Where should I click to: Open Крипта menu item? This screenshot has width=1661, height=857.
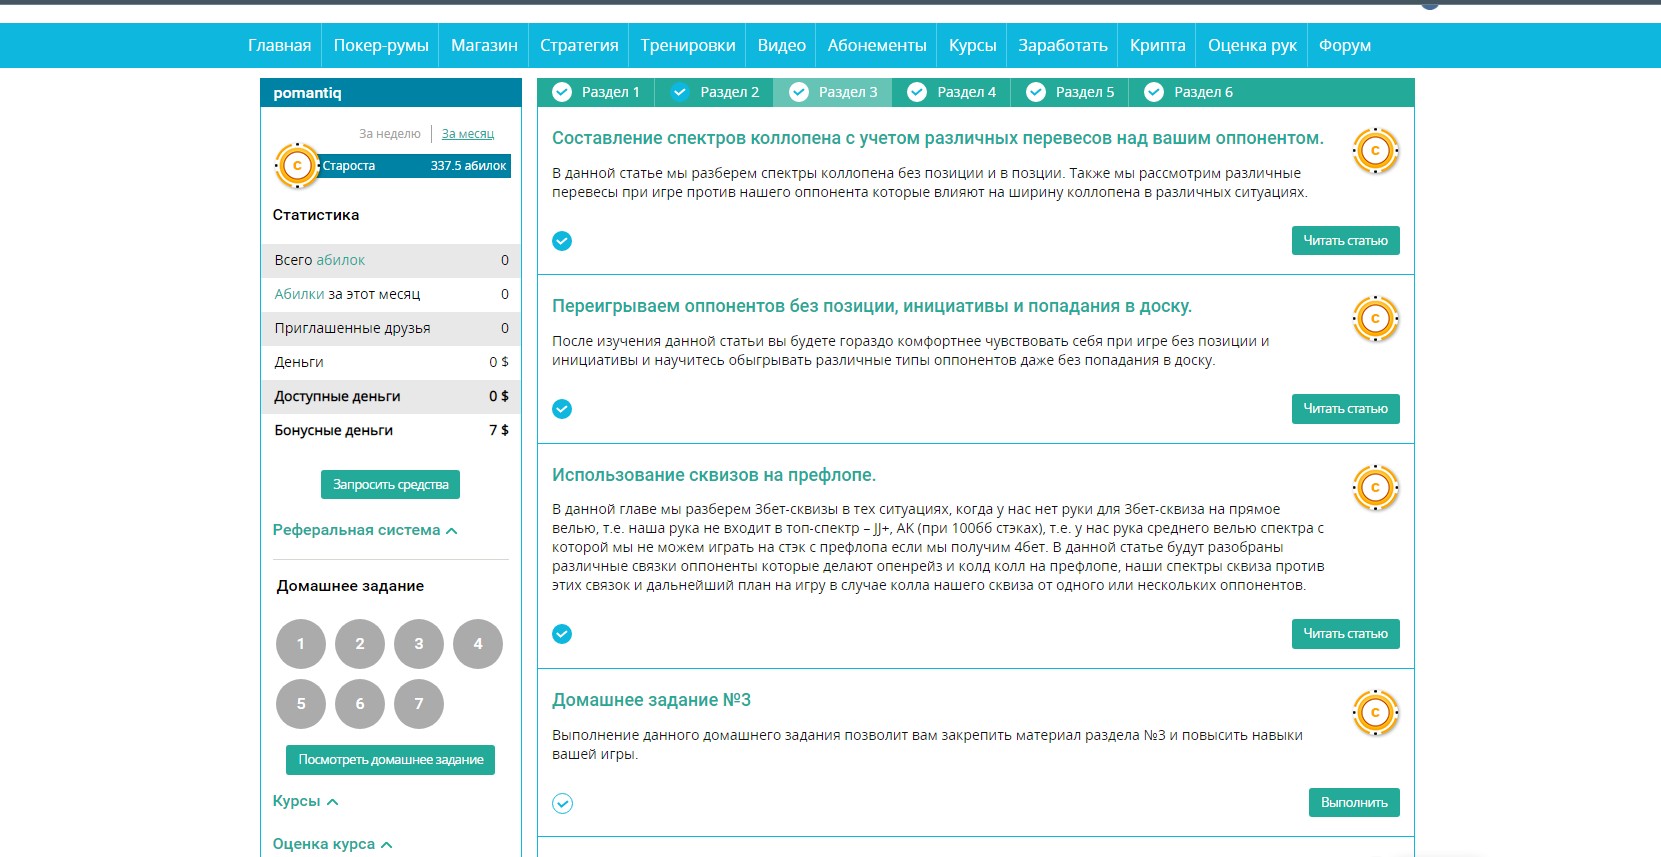[1158, 45]
